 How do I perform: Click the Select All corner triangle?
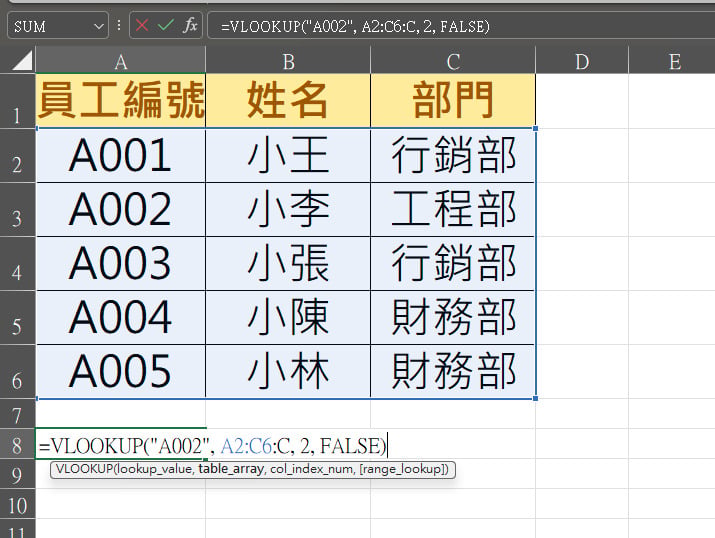(21, 60)
